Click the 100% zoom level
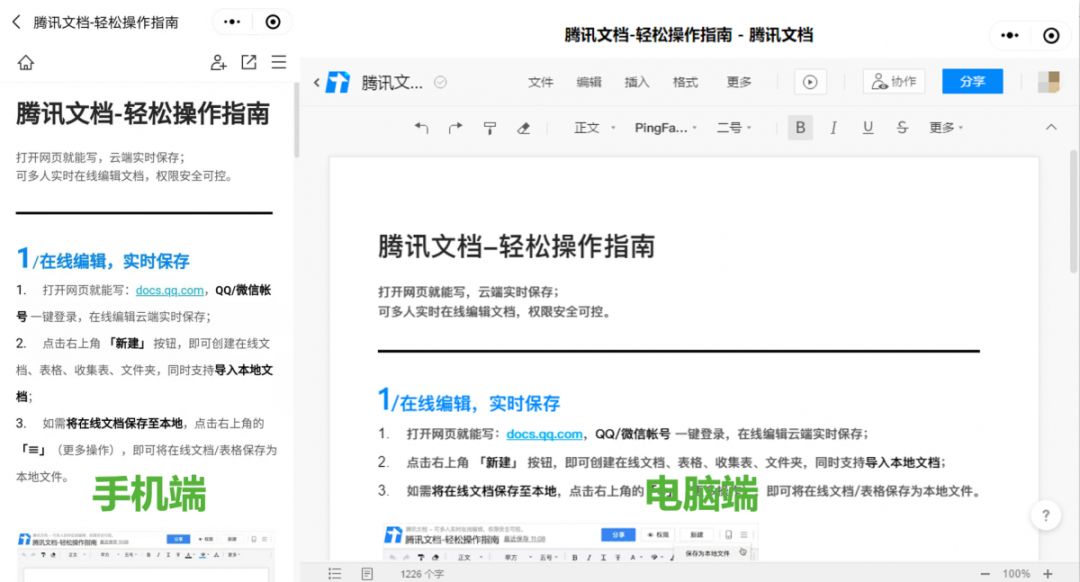This screenshot has width=1080, height=582. coord(1016,574)
